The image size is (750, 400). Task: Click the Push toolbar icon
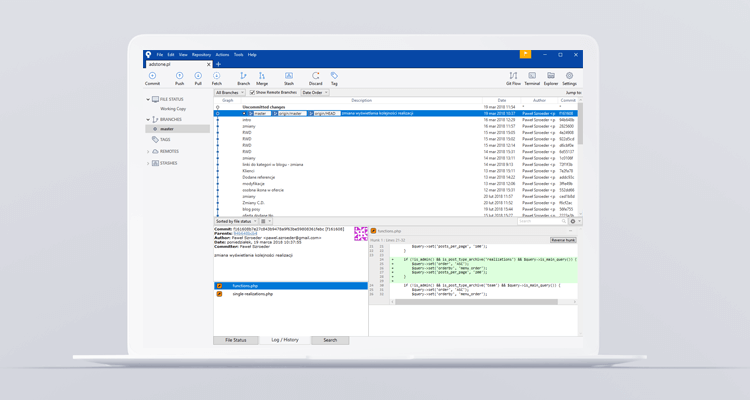179,78
